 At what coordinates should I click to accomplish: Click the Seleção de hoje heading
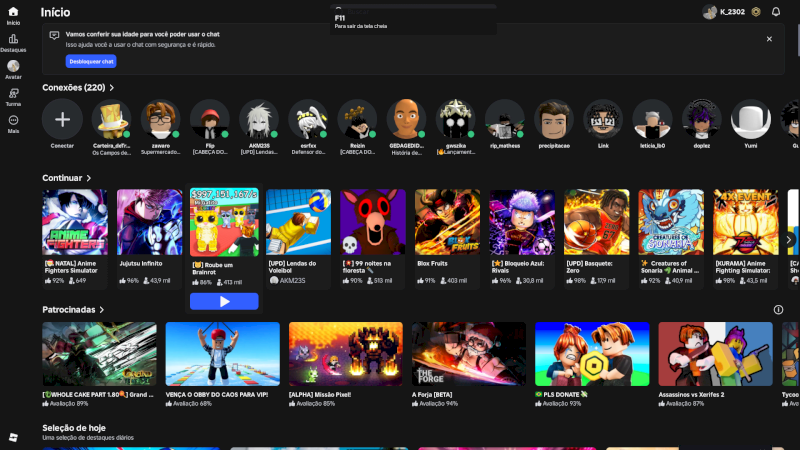click(74, 428)
